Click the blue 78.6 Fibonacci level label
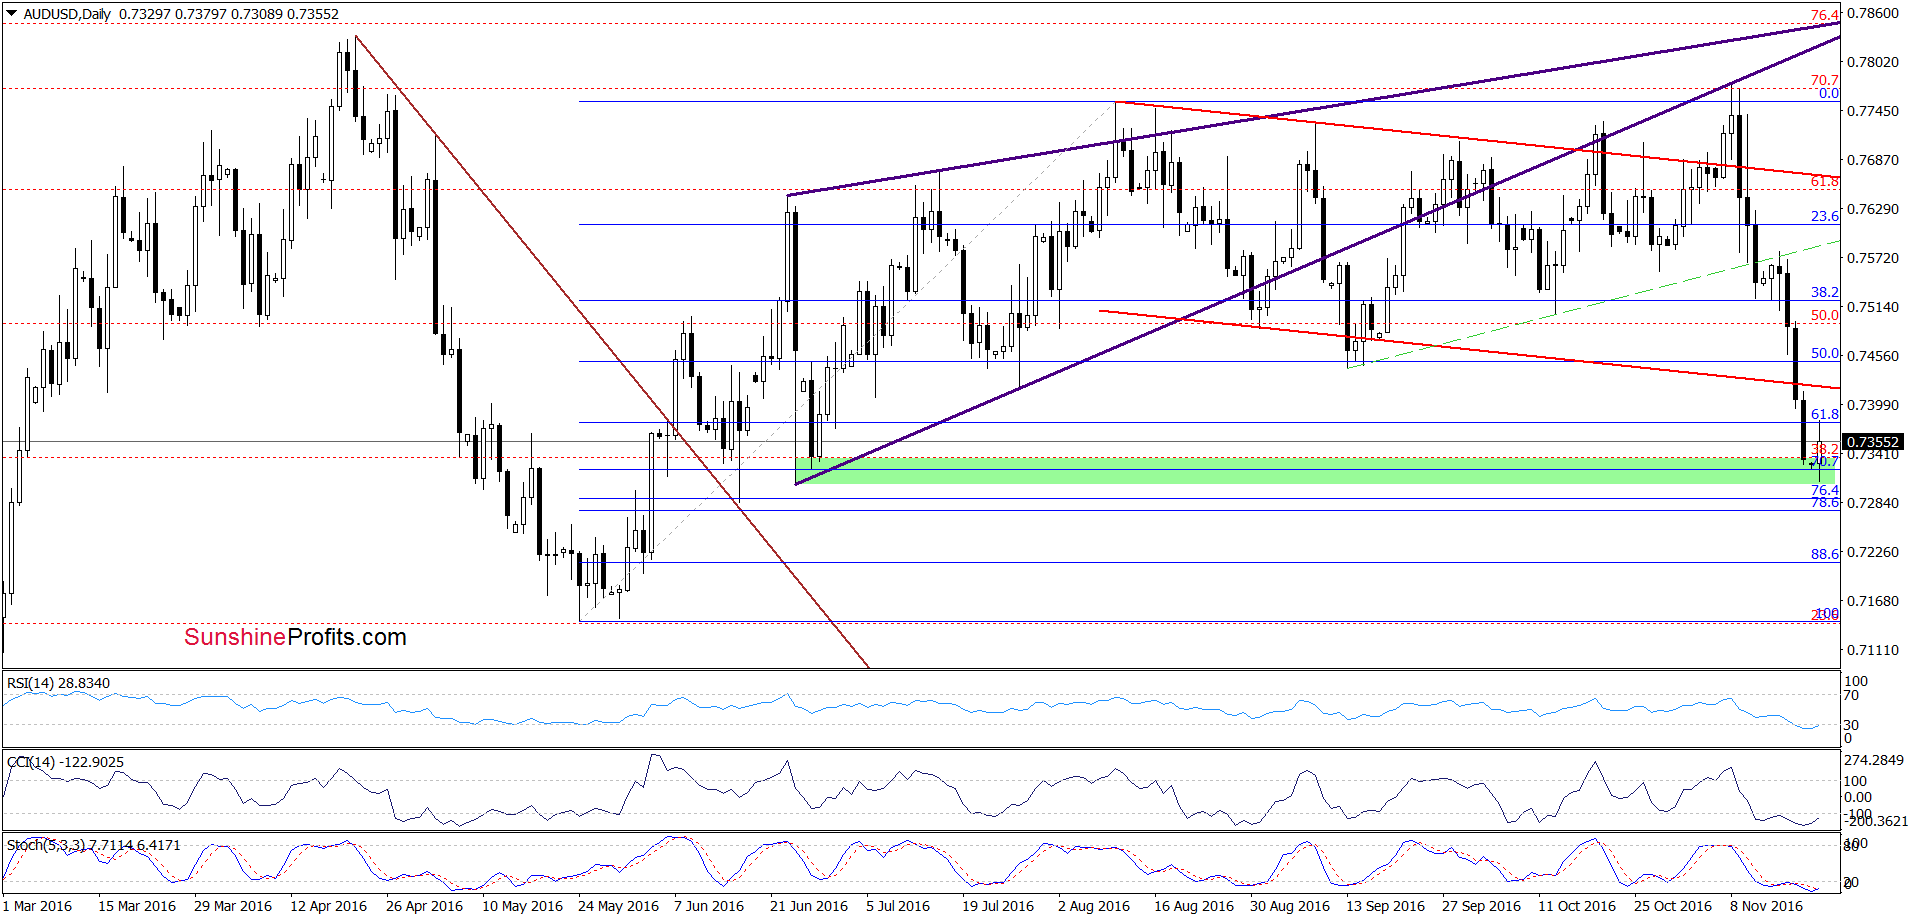 pos(1825,503)
